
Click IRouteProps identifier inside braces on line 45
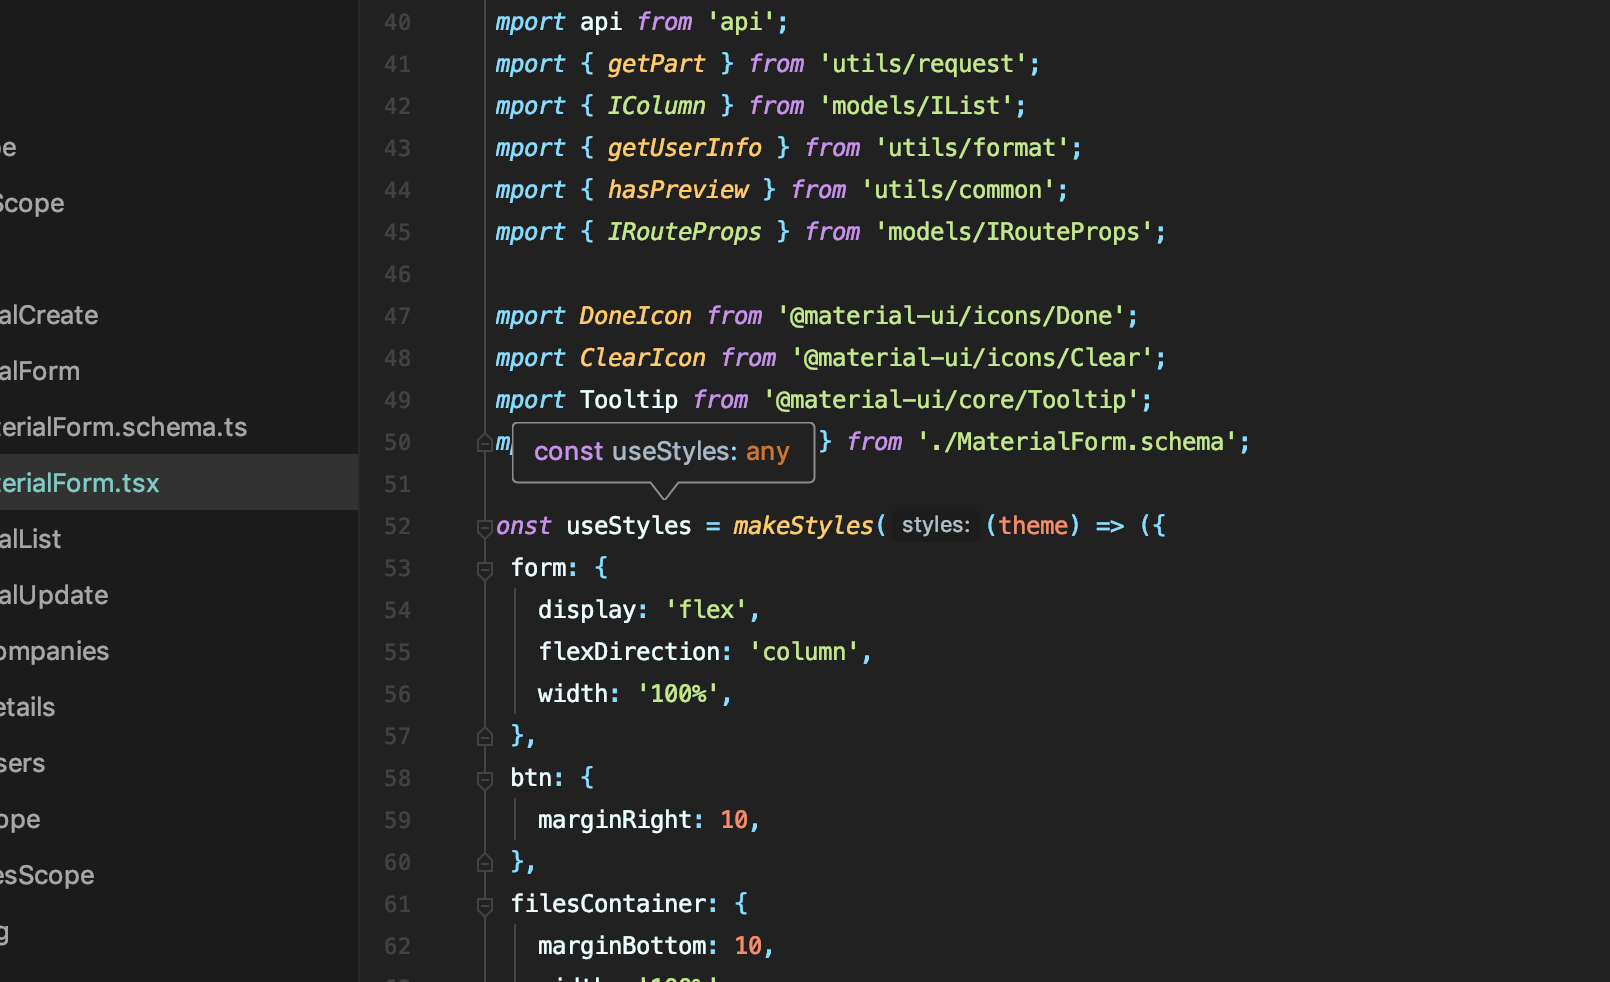(685, 232)
